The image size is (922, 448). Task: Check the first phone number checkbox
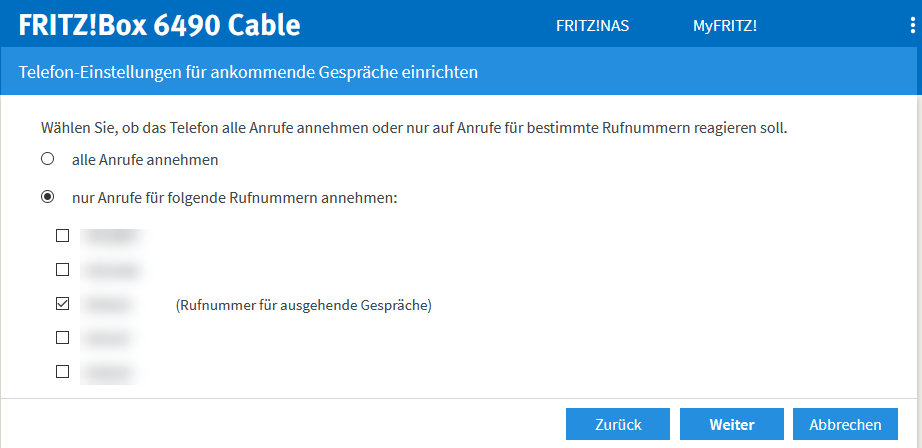click(x=62, y=236)
